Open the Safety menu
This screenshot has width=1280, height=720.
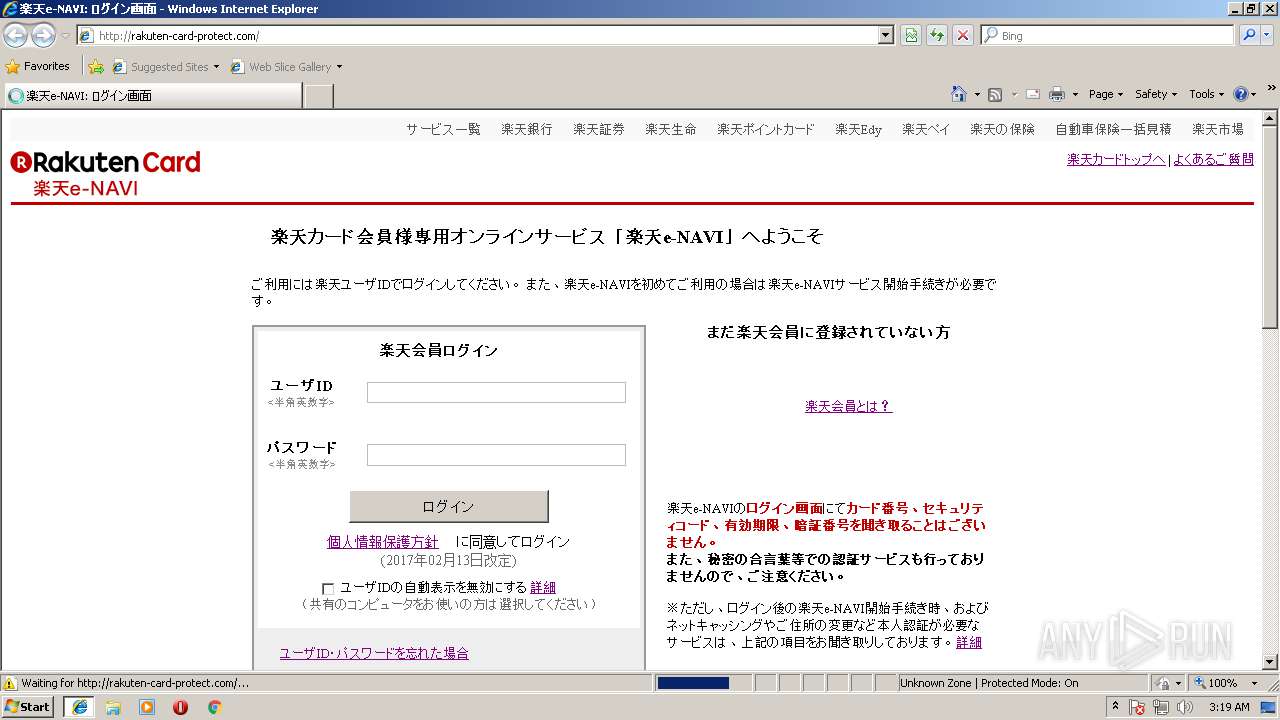tap(1156, 94)
